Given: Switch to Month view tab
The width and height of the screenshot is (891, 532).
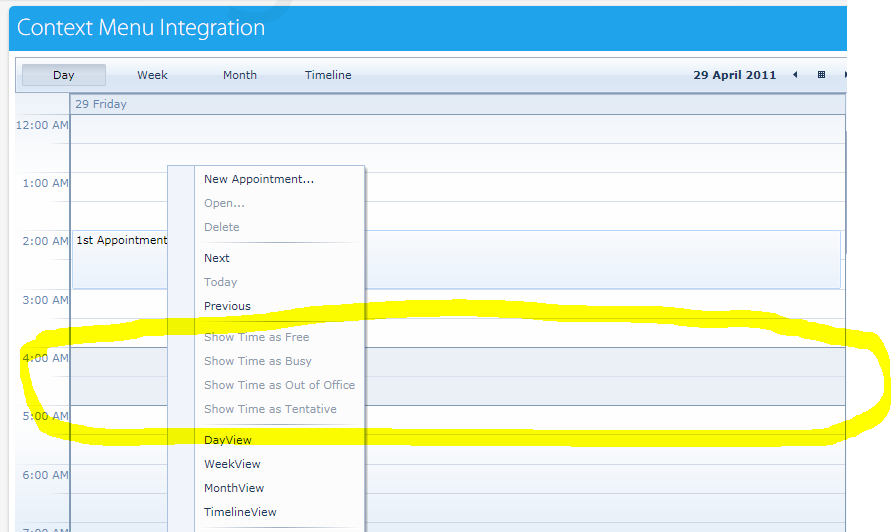Looking at the screenshot, I should pyautogui.click(x=240, y=75).
